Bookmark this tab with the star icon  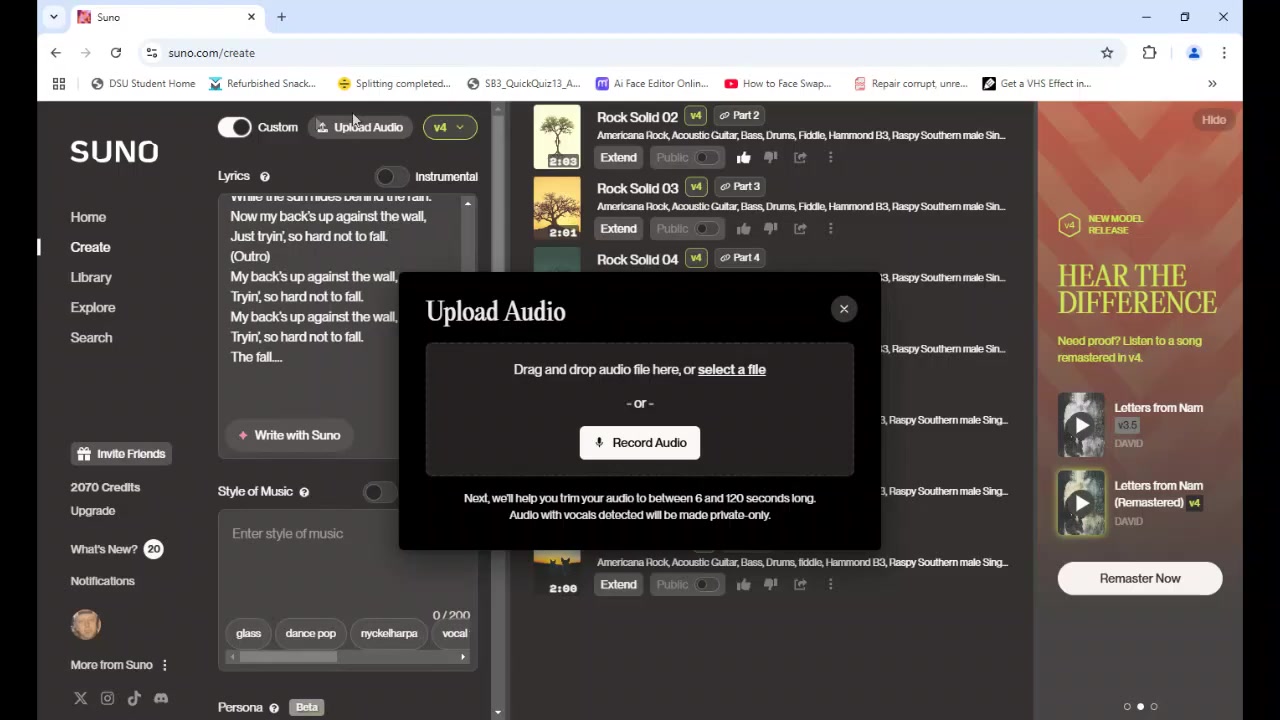click(x=1107, y=53)
